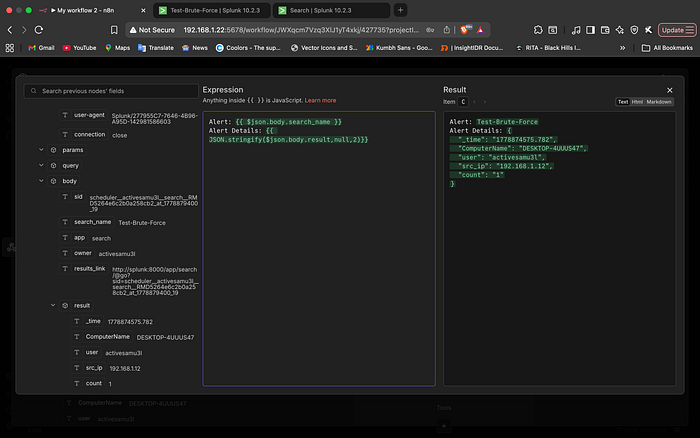Open the InsightIDR Docu bookmark

[472, 48]
